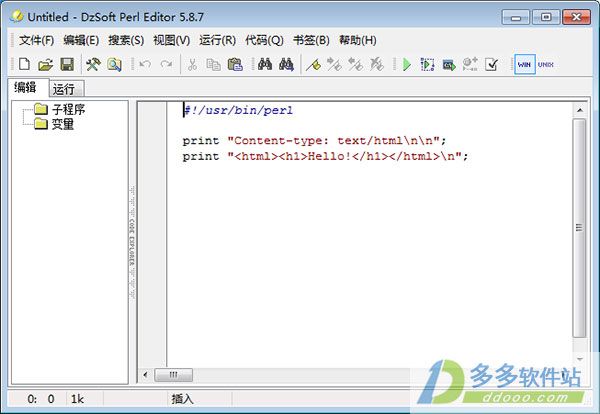Click the find next binoculars with arrow icon

click(286, 64)
